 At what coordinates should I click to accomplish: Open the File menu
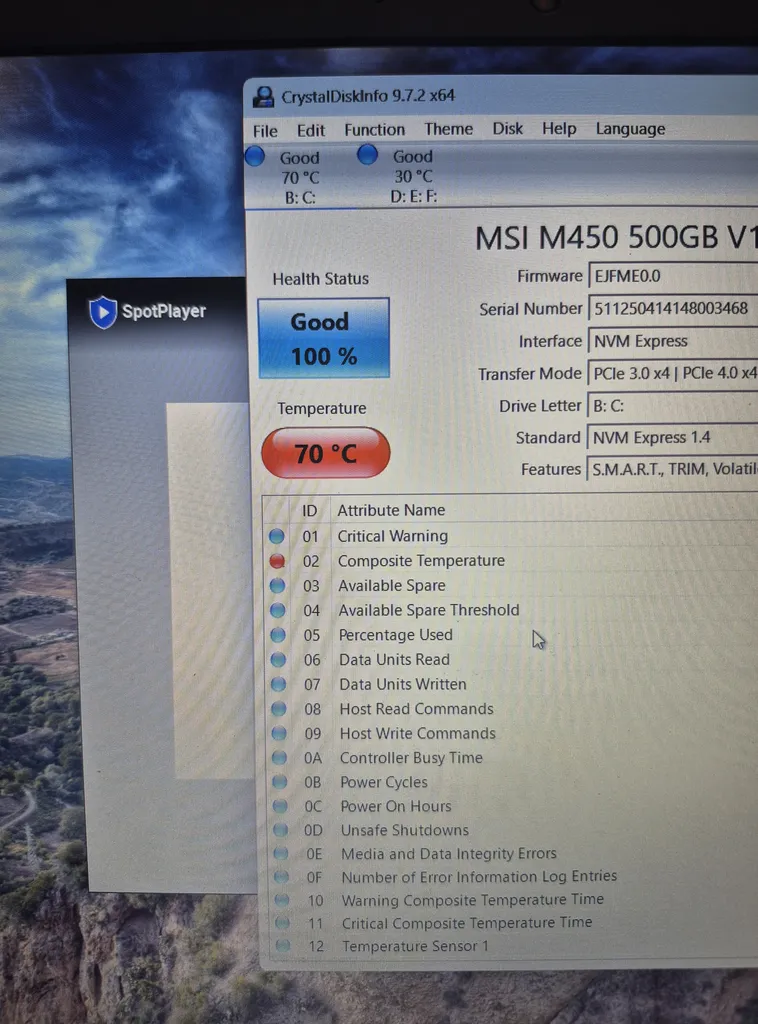[x=265, y=130]
